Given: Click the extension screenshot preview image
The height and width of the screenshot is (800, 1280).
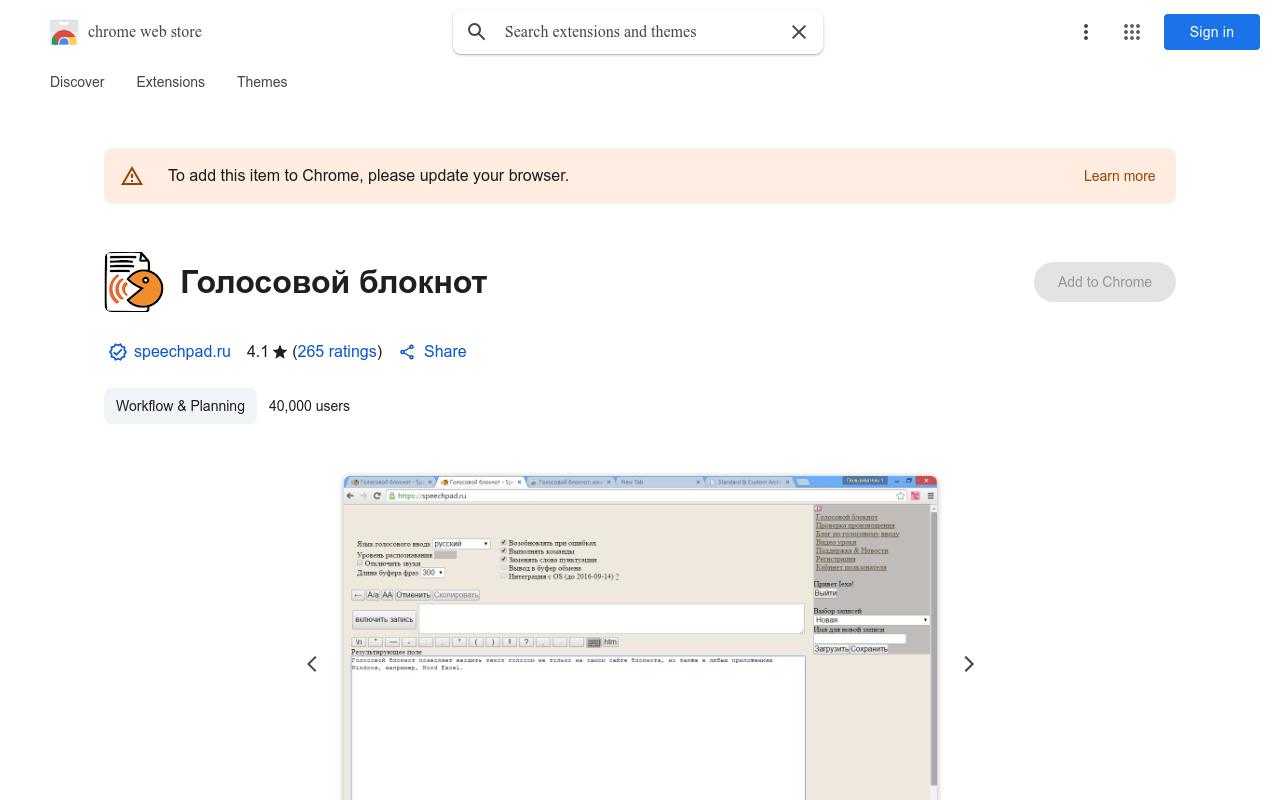Looking at the screenshot, I should pyautogui.click(x=640, y=637).
